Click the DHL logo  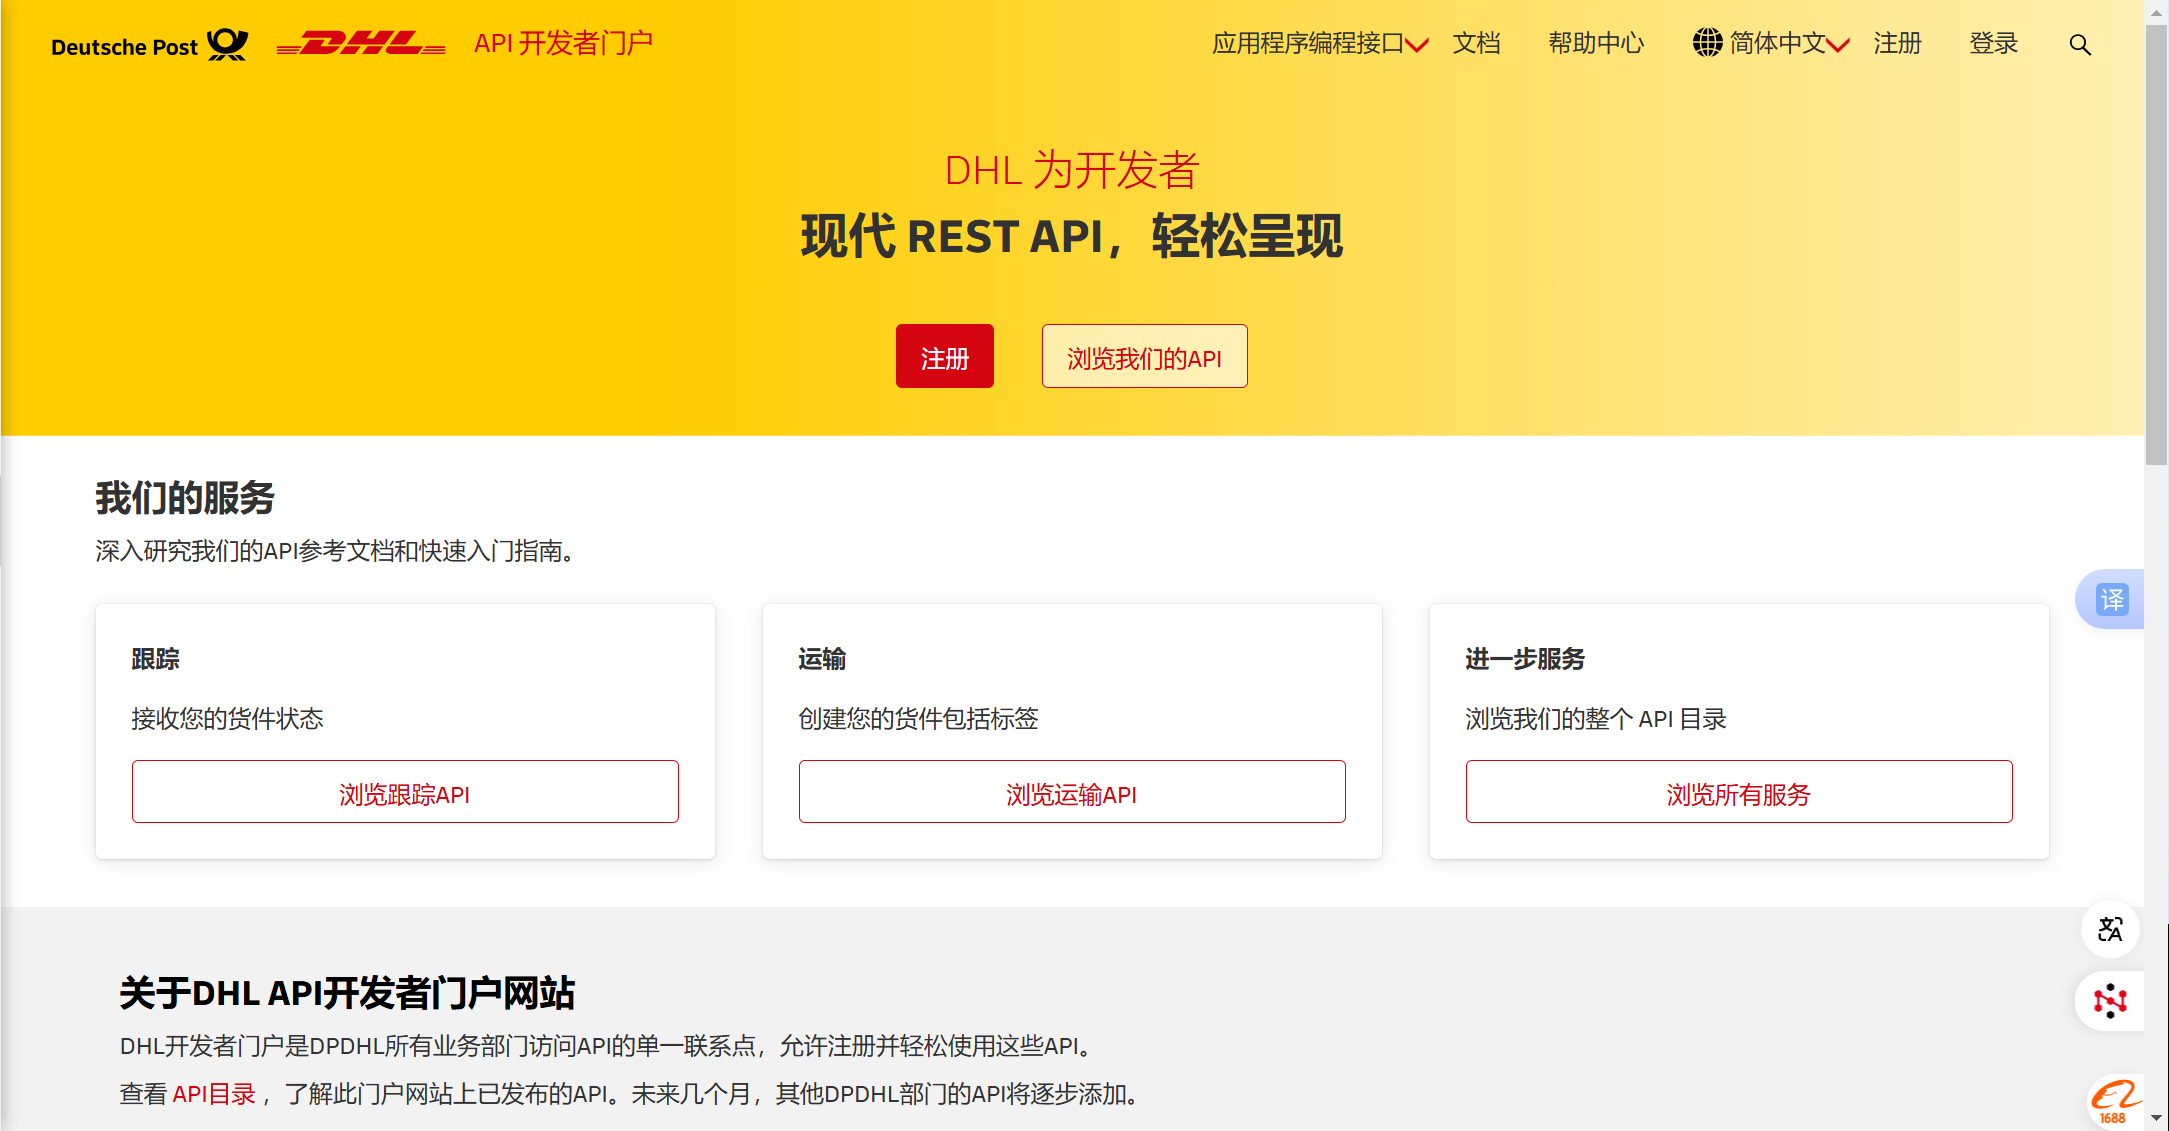pyautogui.click(x=361, y=44)
